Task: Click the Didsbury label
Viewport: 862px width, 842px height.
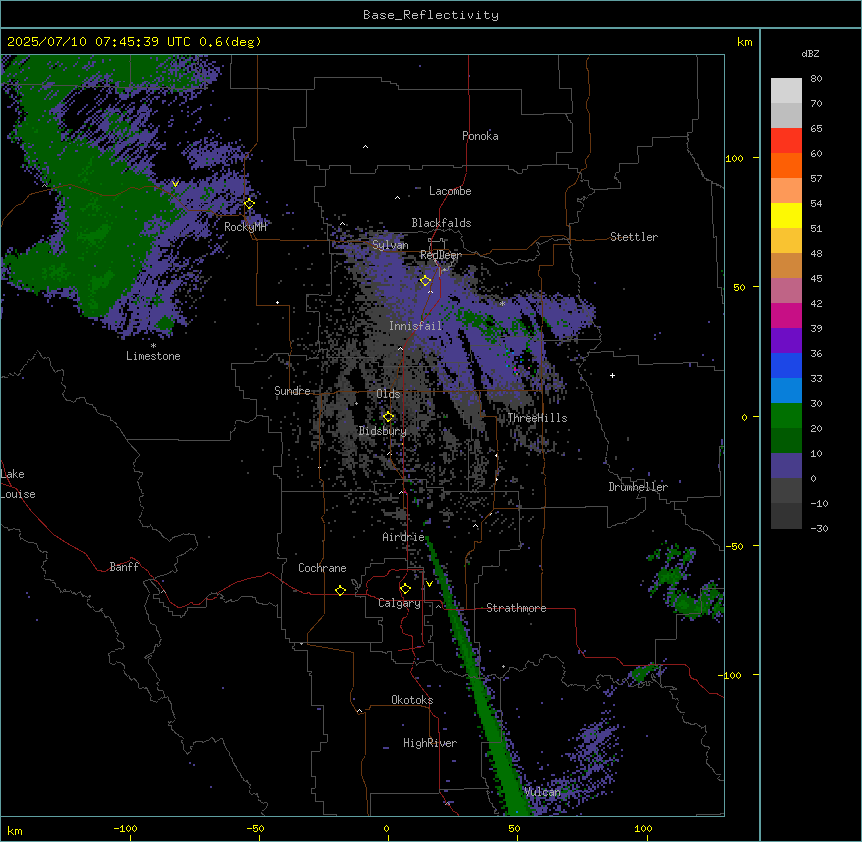Action: tap(383, 431)
